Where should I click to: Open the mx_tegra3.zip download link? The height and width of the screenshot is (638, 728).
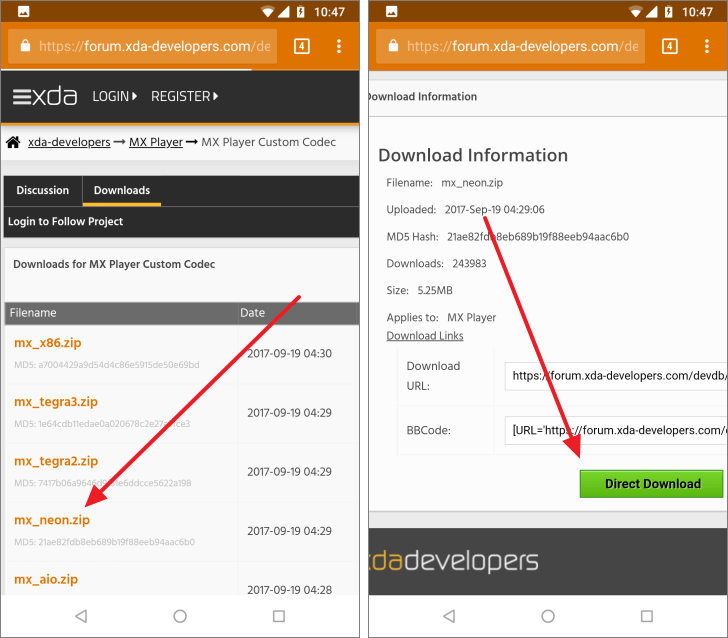coord(56,402)
